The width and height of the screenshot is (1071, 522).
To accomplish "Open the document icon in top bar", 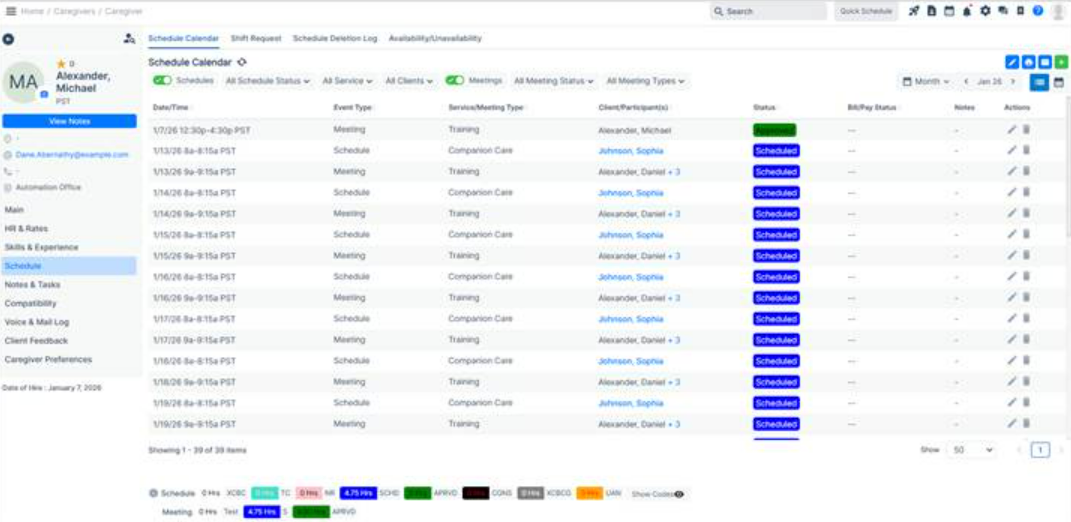I will [932, 11].
